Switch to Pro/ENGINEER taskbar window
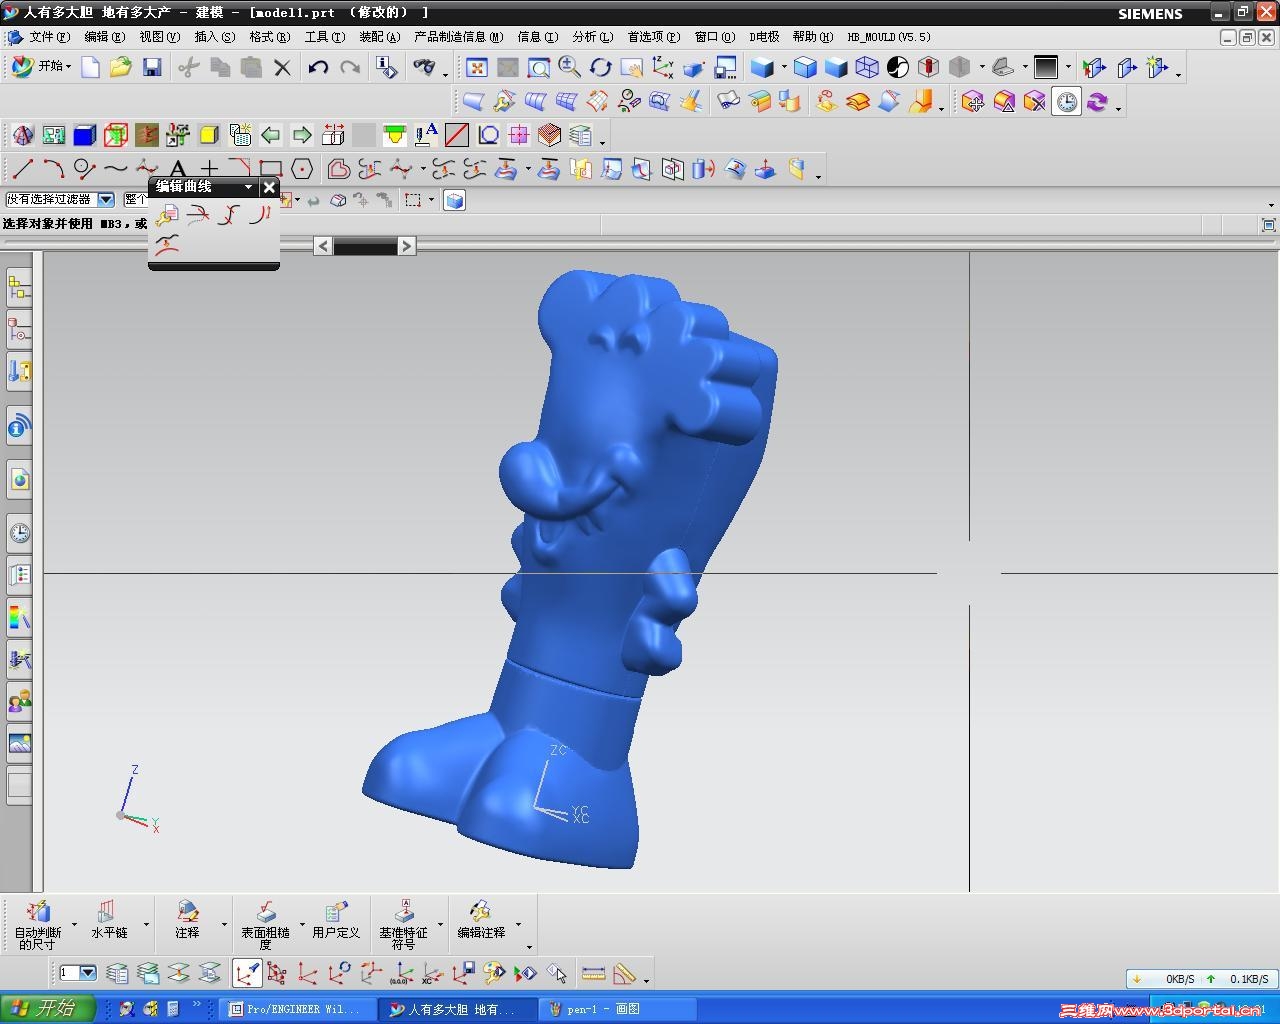Image resolution: width=1280 pixels, height=1024 pixels. click(298, 1009)
